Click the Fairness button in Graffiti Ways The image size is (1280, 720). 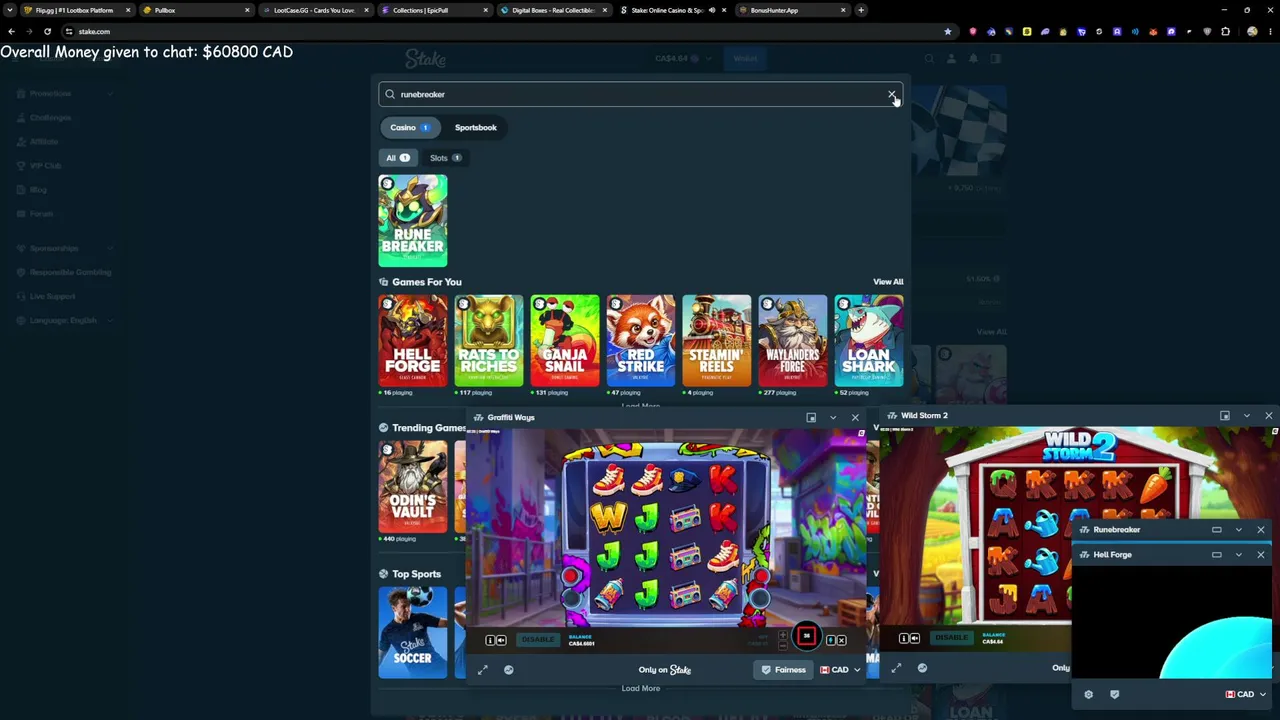(x=784, y=670)
